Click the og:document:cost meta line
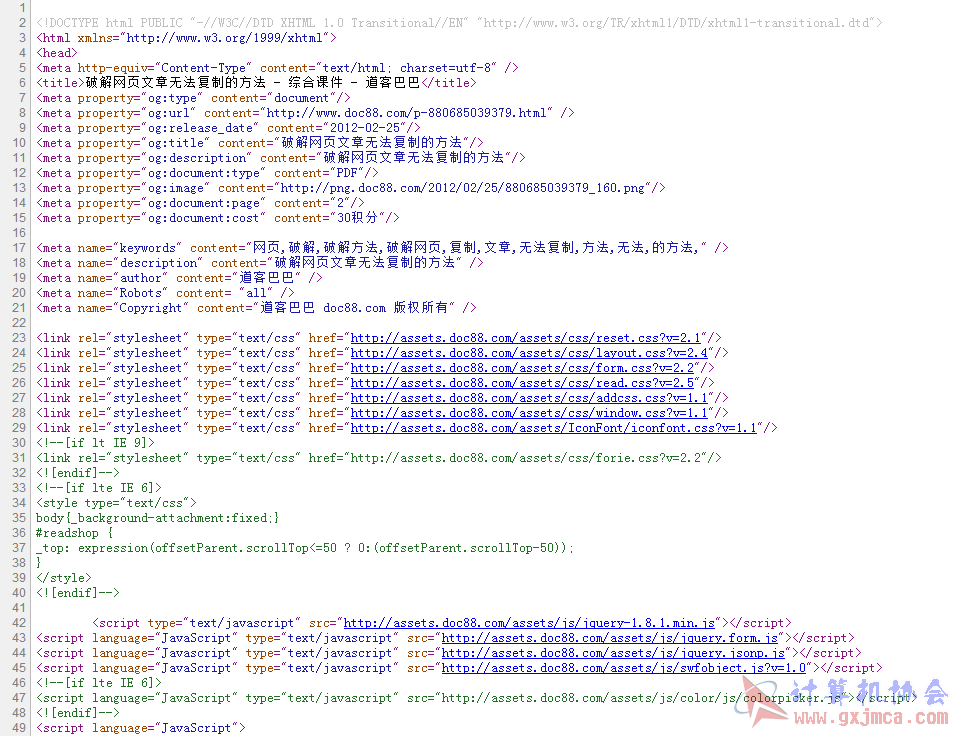This screenshot has height=736, width=964. pyautogui.click(x=218, y=218)
